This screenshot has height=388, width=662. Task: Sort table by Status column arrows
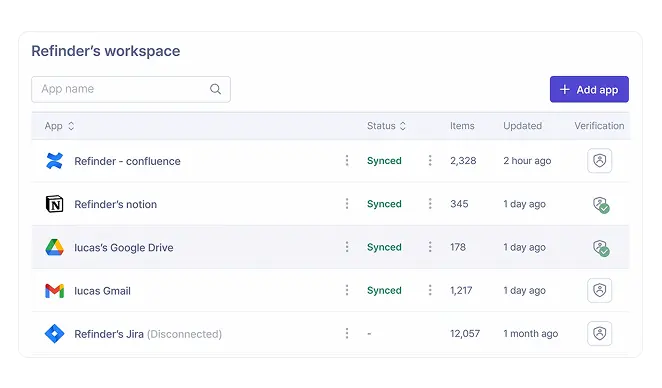coord(403,126)
